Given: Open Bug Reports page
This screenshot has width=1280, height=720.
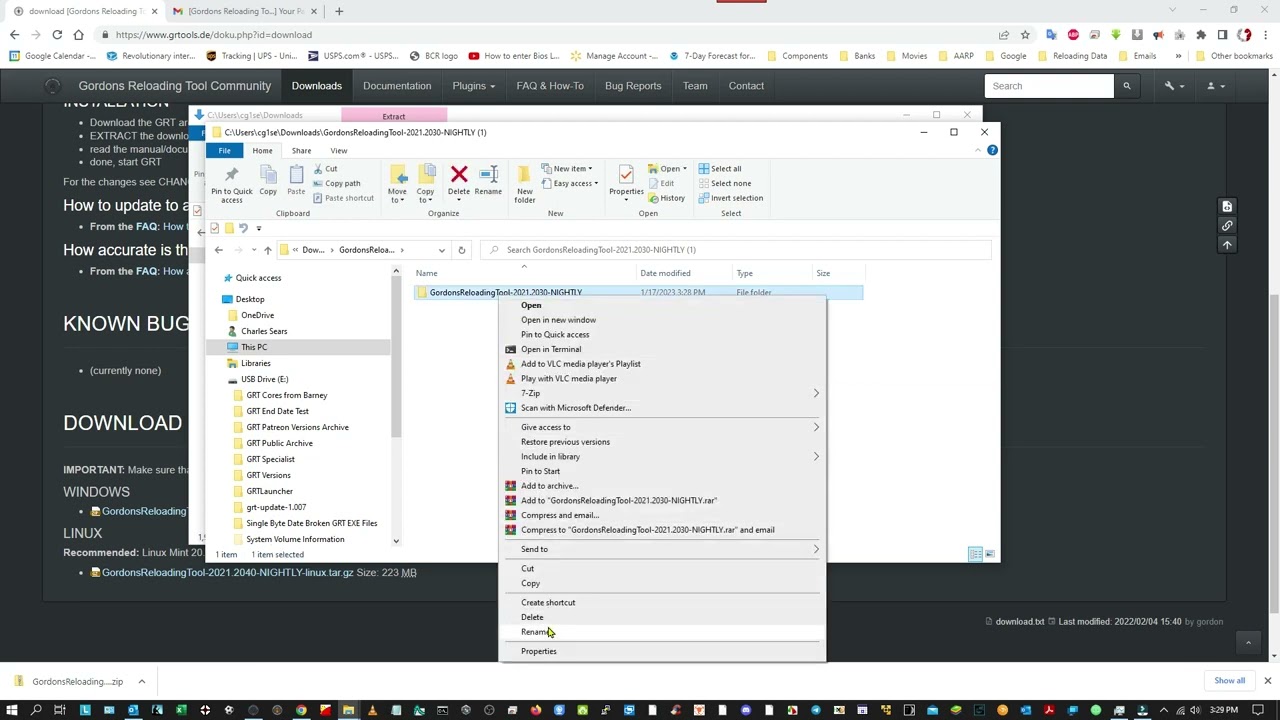Looking at the screenshot, I should point(633,86).
